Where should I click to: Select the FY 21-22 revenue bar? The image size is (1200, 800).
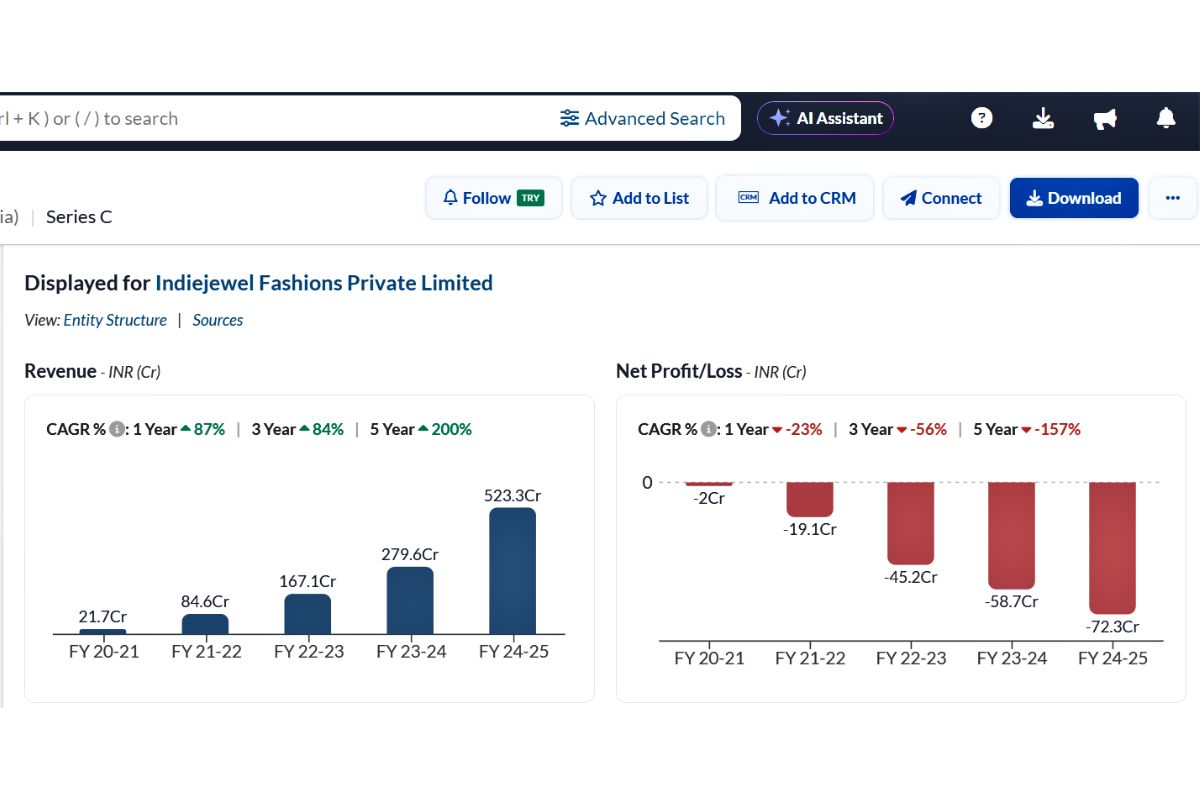coord(205,624)
